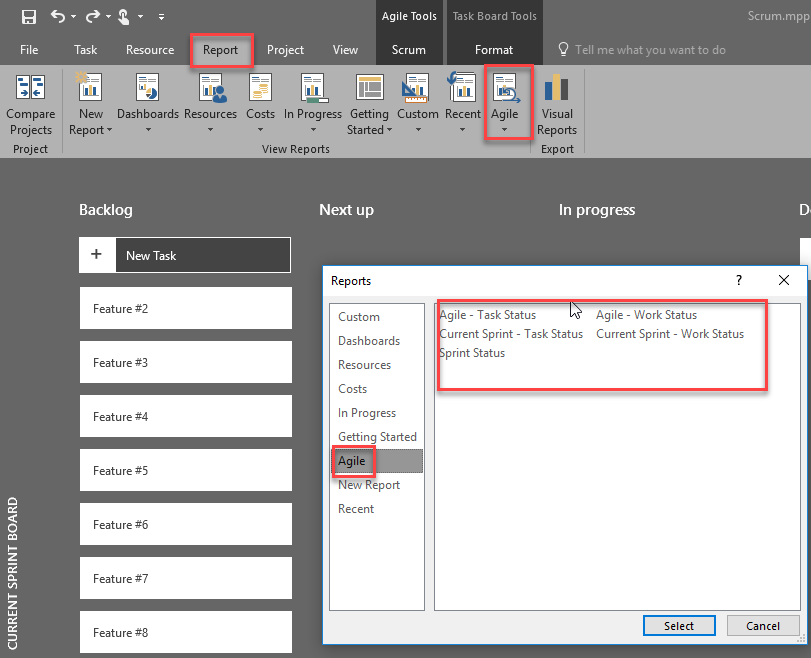The height and width of the screenshot is (658, 811).
Task: Click the Dashboards reports icon
Action: click(148, 88)
